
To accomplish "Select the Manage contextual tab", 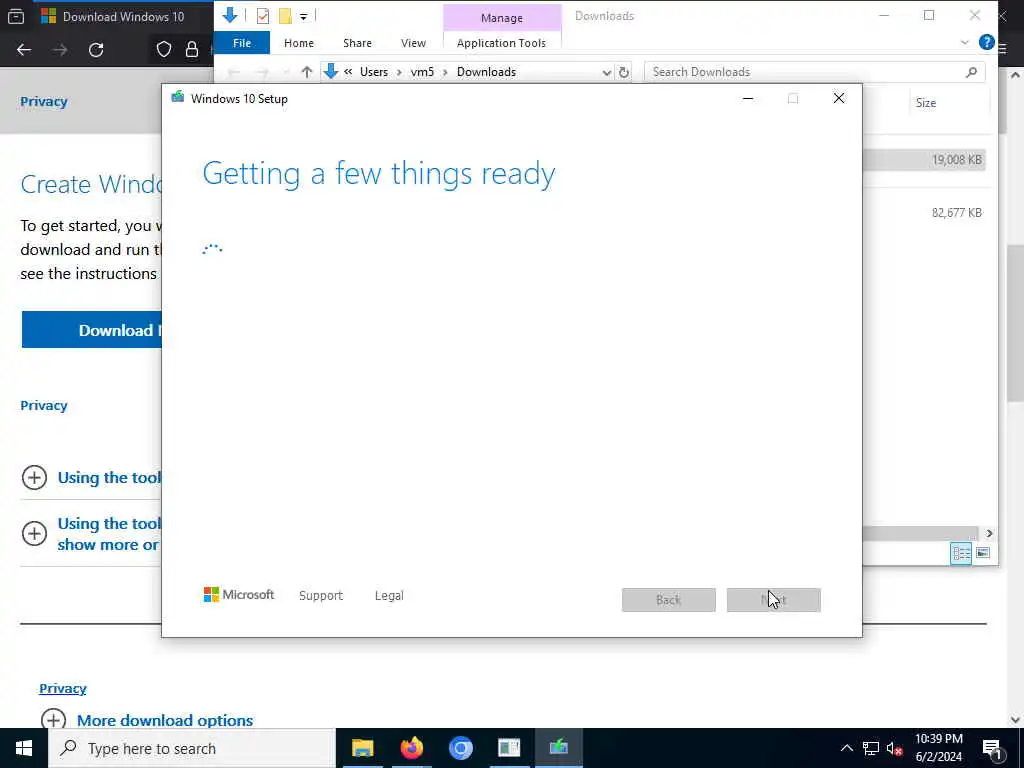I will coord(502,18).
